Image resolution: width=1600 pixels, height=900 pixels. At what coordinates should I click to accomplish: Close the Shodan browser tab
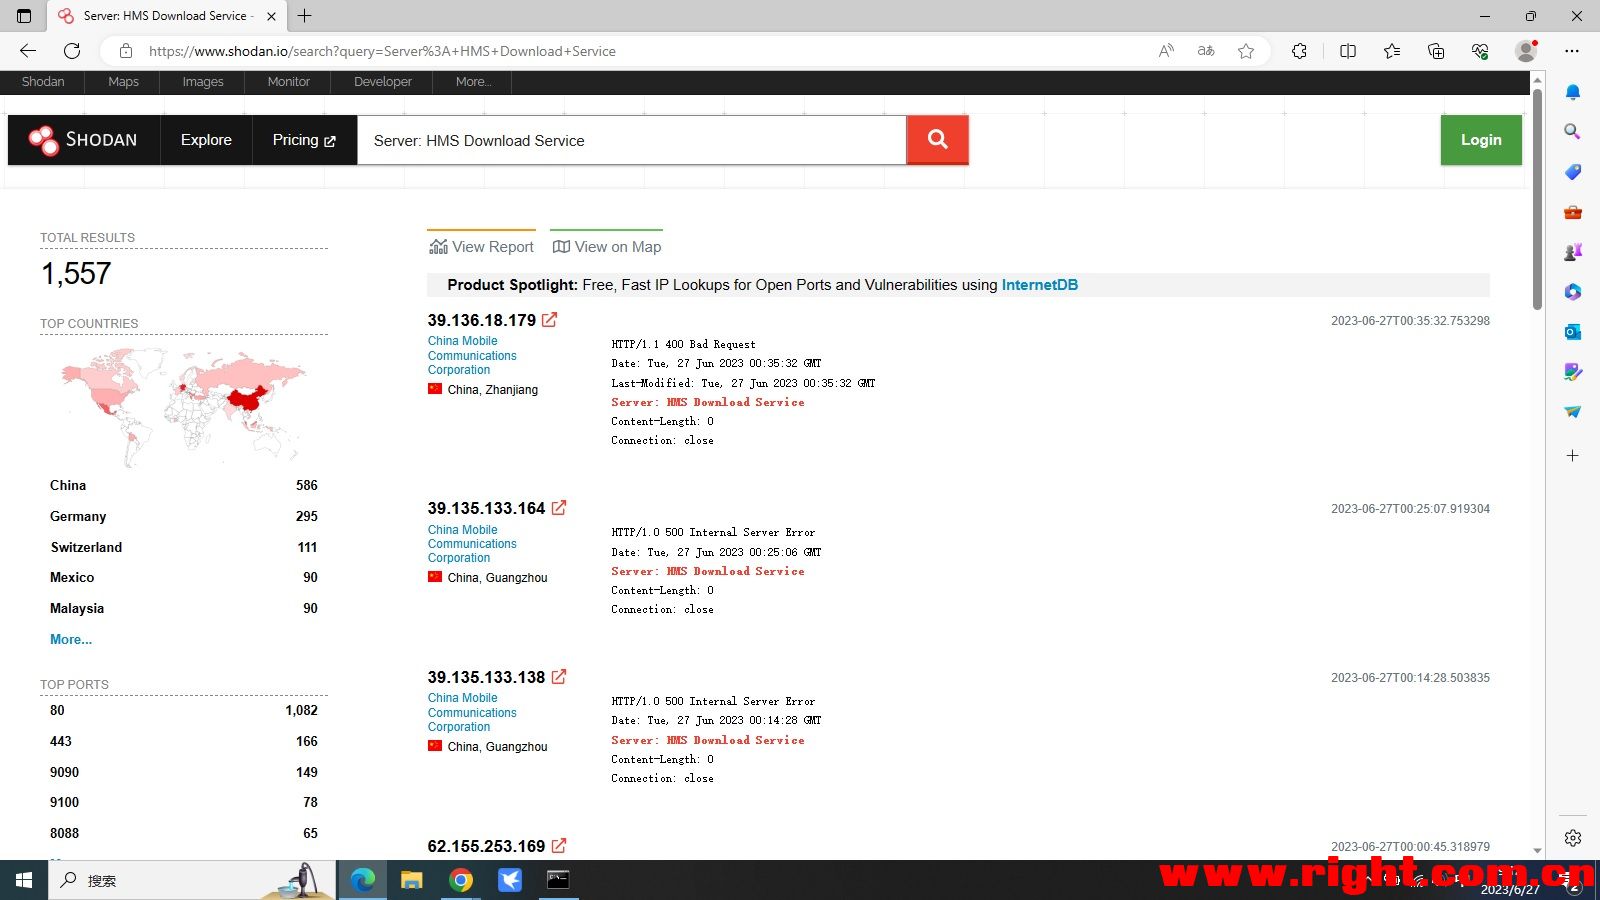(x=271, y=16)
